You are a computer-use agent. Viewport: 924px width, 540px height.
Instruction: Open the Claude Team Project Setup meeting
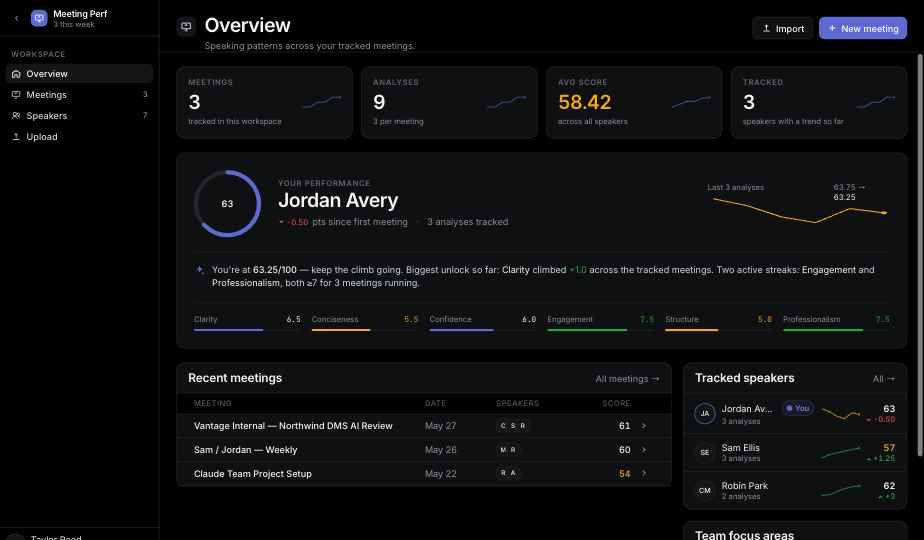tap(424, 474)
